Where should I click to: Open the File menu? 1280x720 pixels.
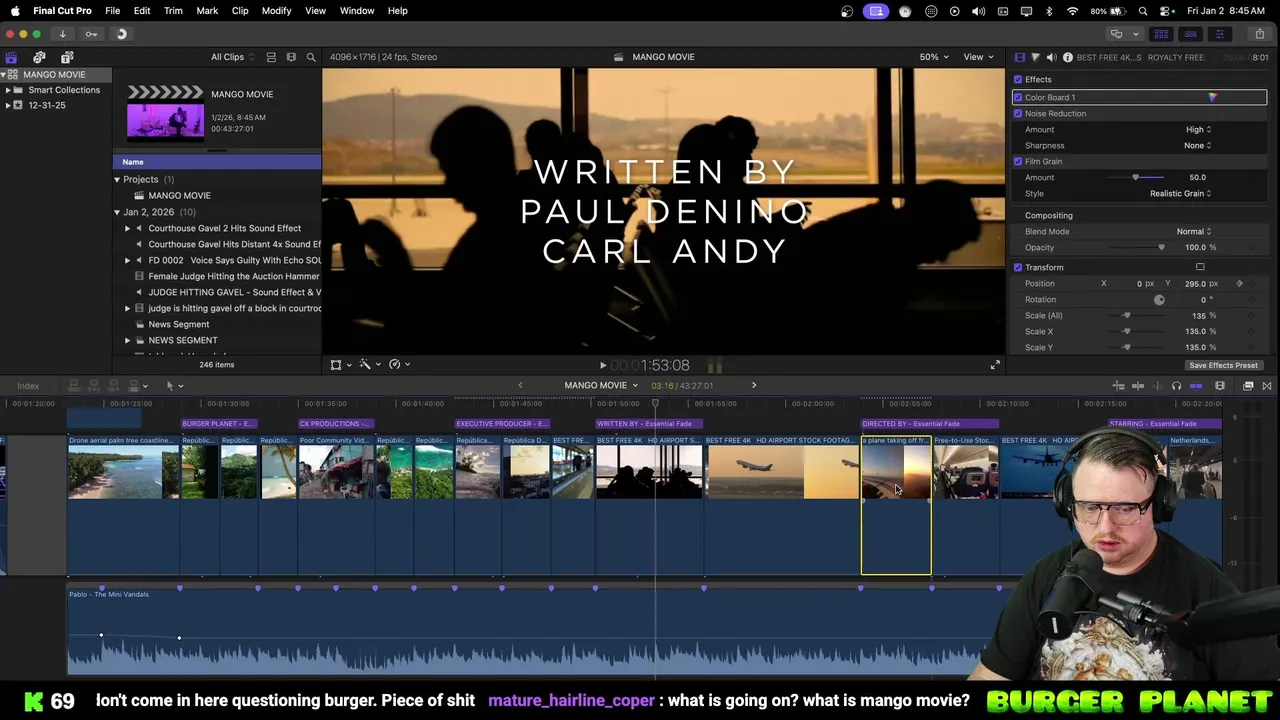click(x=113, y=11)
